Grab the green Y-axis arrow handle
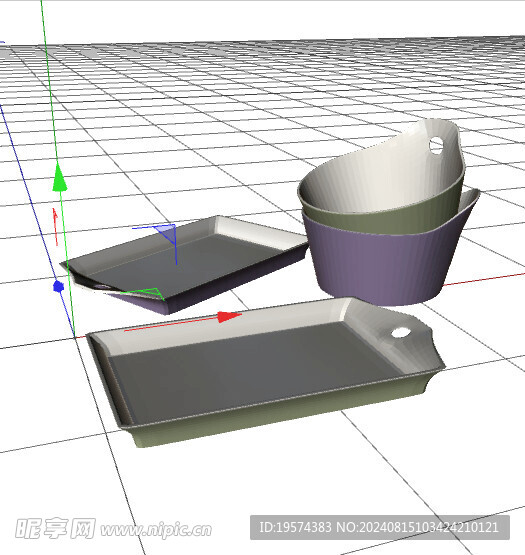Viewport: 525px width, 555px height. pos(59,177)
